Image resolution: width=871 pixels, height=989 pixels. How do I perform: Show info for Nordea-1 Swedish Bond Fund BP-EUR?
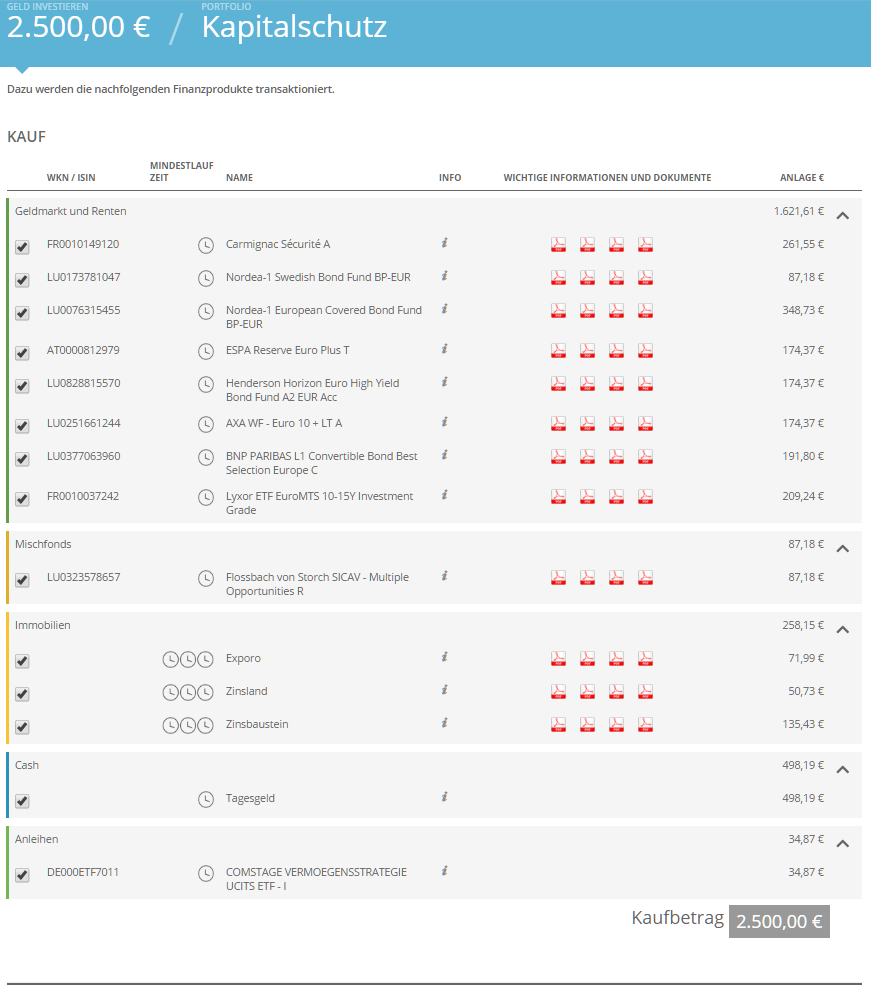tap(445, 276)
